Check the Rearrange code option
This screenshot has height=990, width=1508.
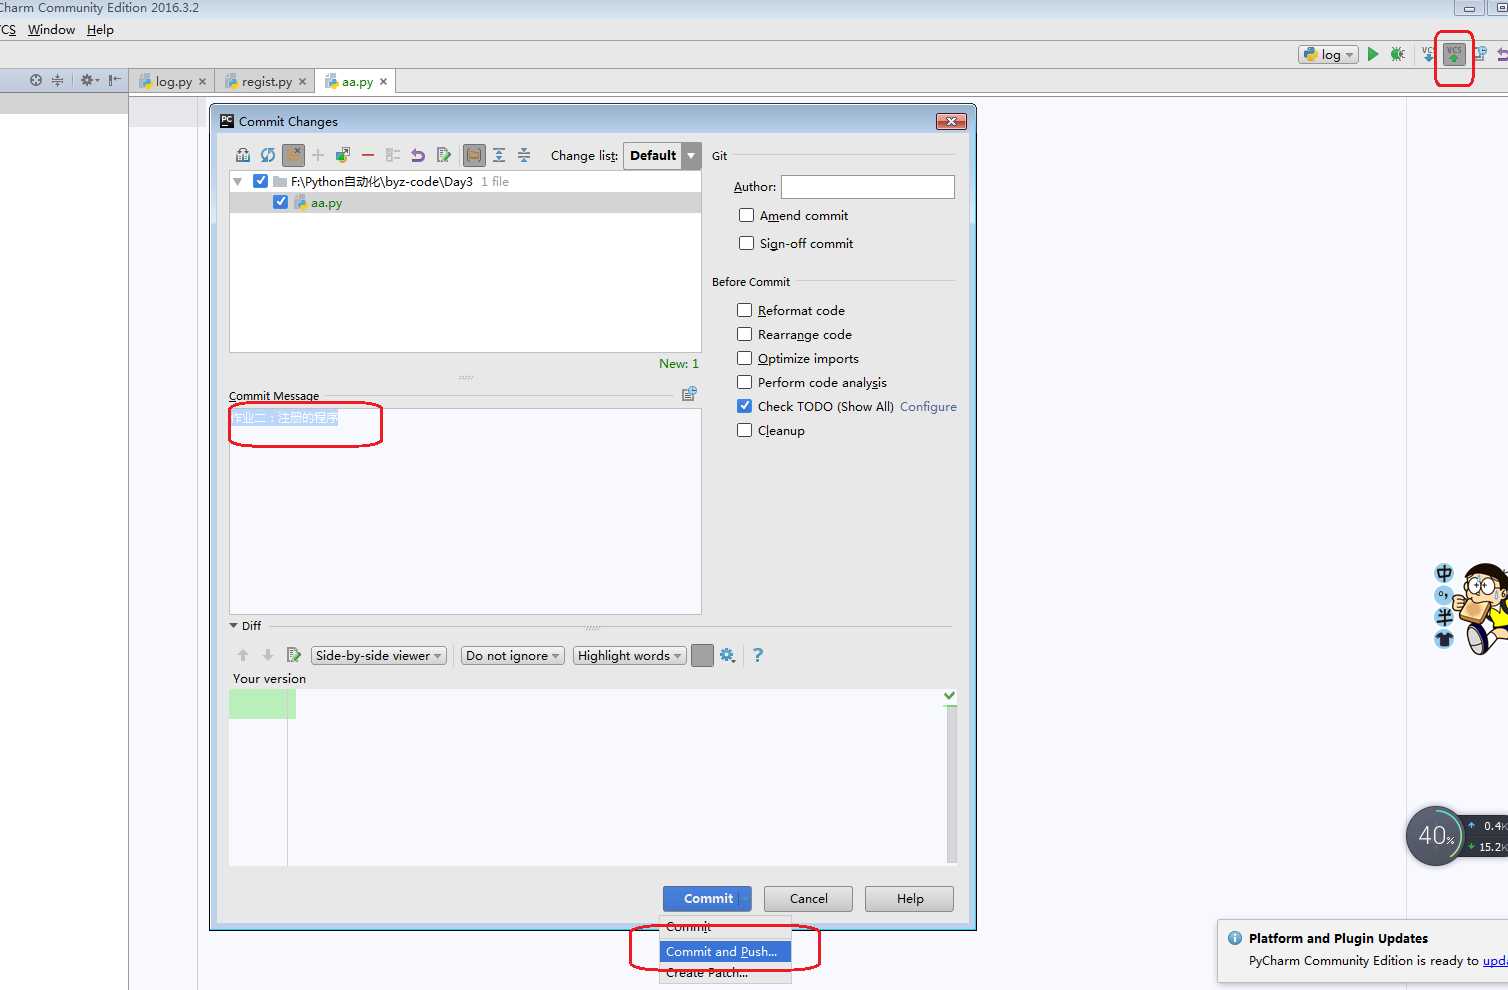[x=744, y=334]
